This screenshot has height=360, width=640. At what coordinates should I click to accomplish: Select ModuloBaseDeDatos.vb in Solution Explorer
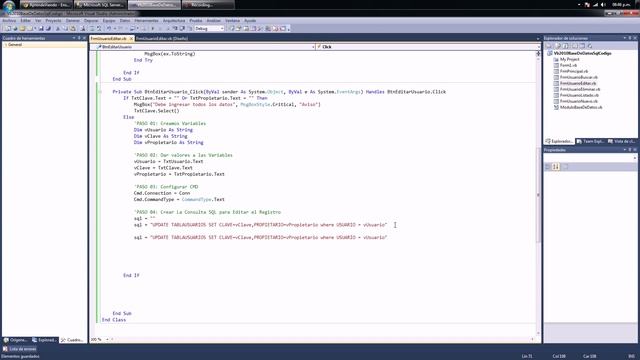pos(580,107)
